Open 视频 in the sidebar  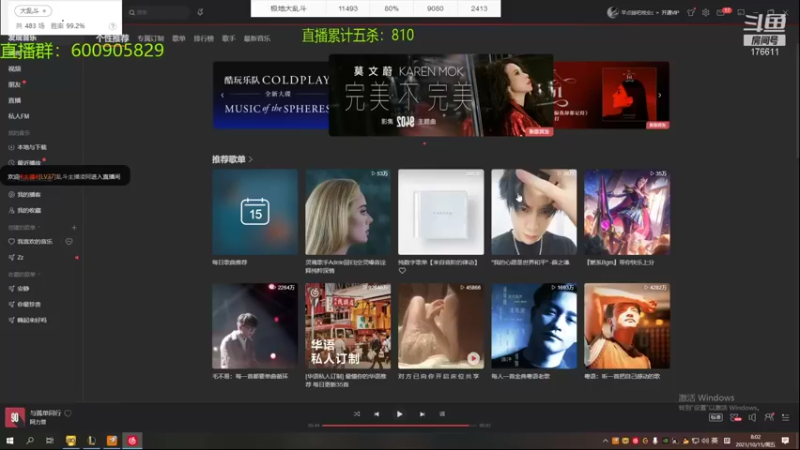coord(14,68)
